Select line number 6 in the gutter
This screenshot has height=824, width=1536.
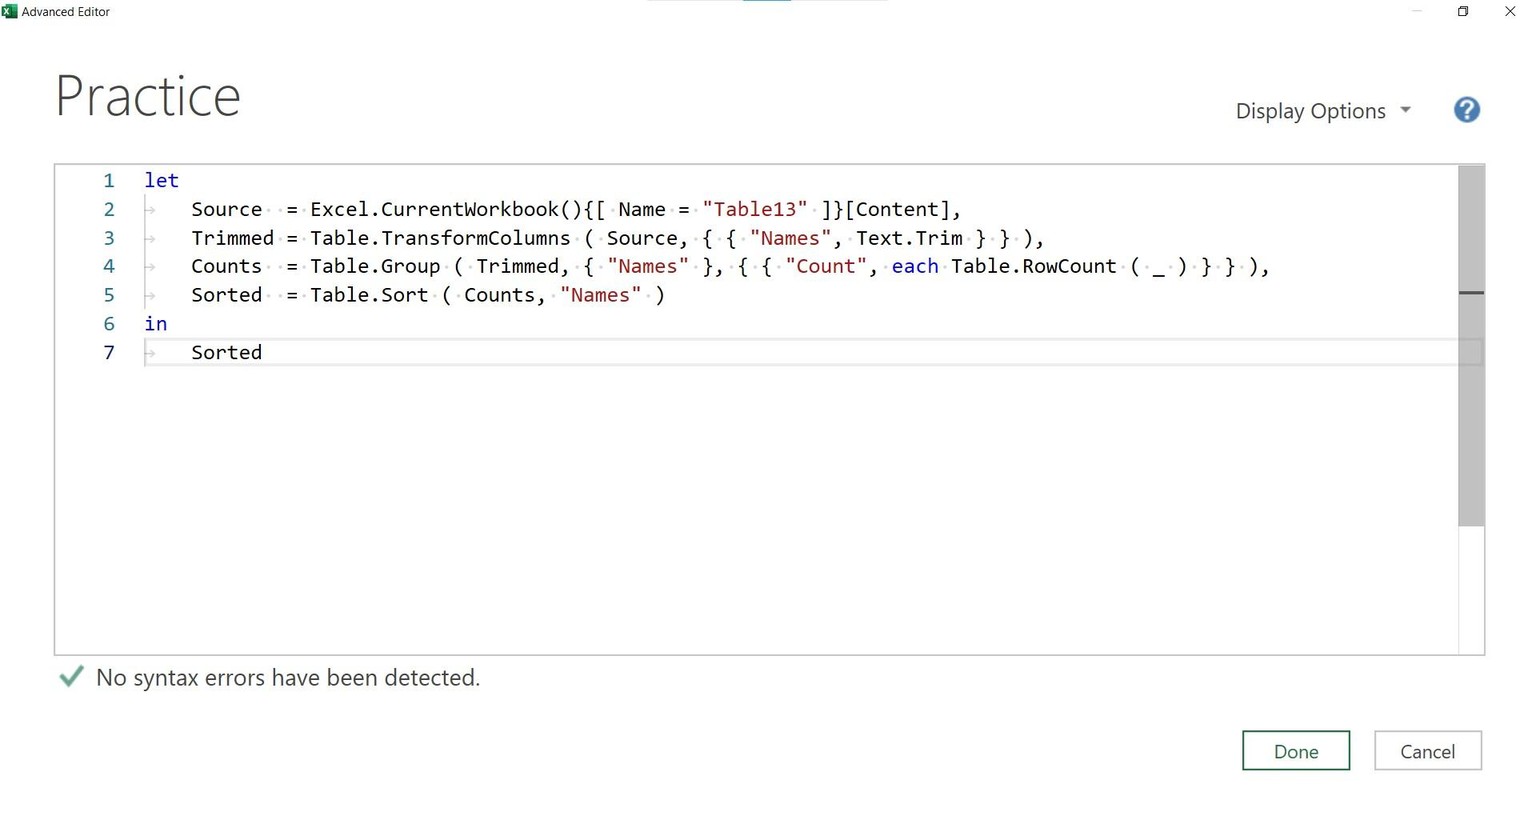click(x=109, y=324)
